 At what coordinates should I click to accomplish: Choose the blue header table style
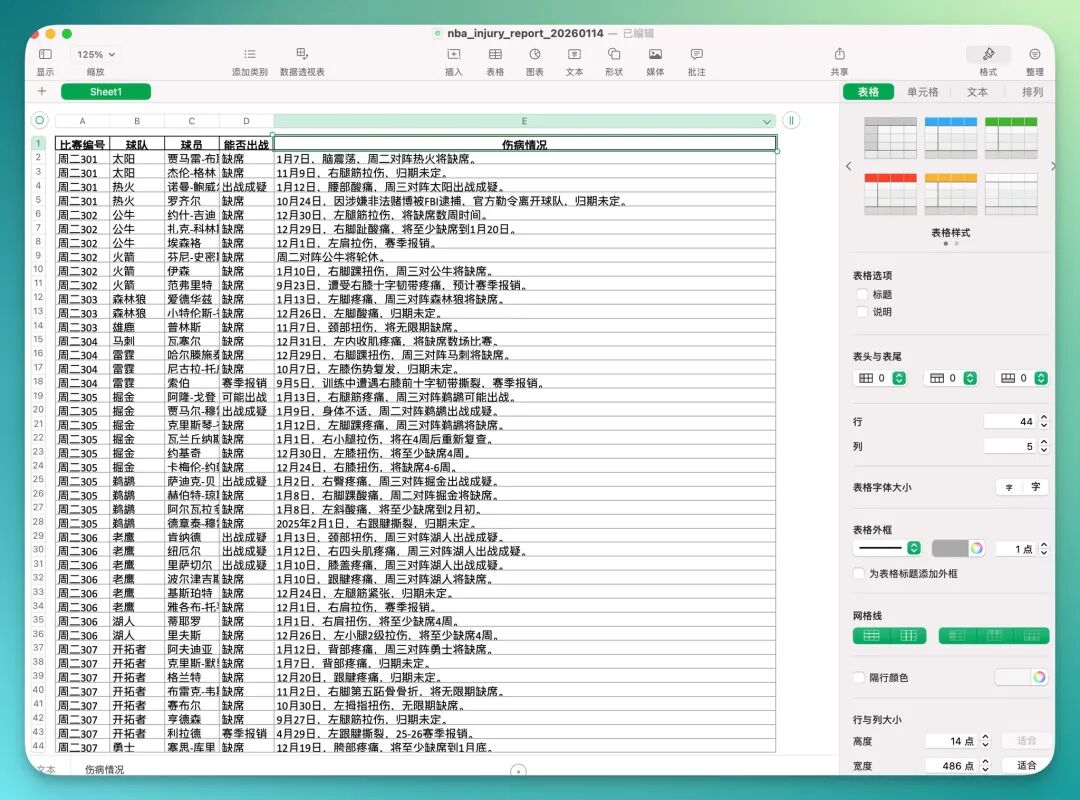click(951, 138)
